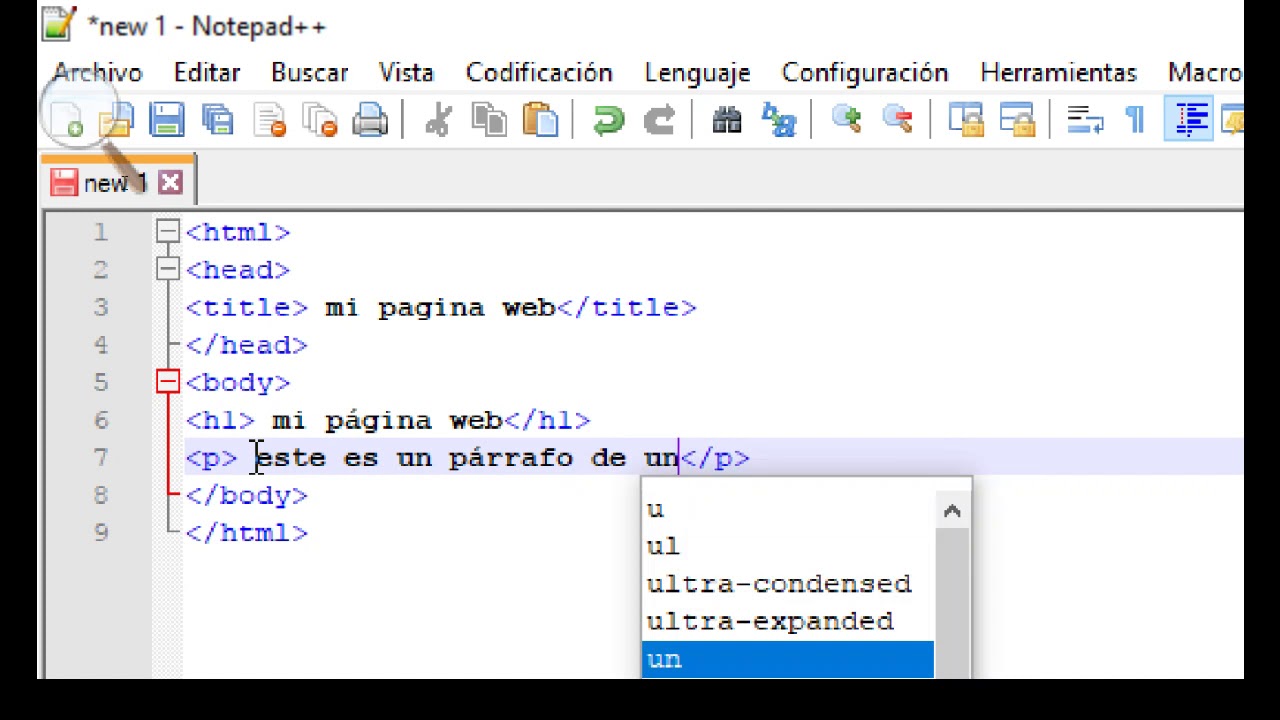Toggle Show all characters pilcrow icon
Image resolution: width=1280 pixels, height=720 pixels.
tap(1135, 120)
